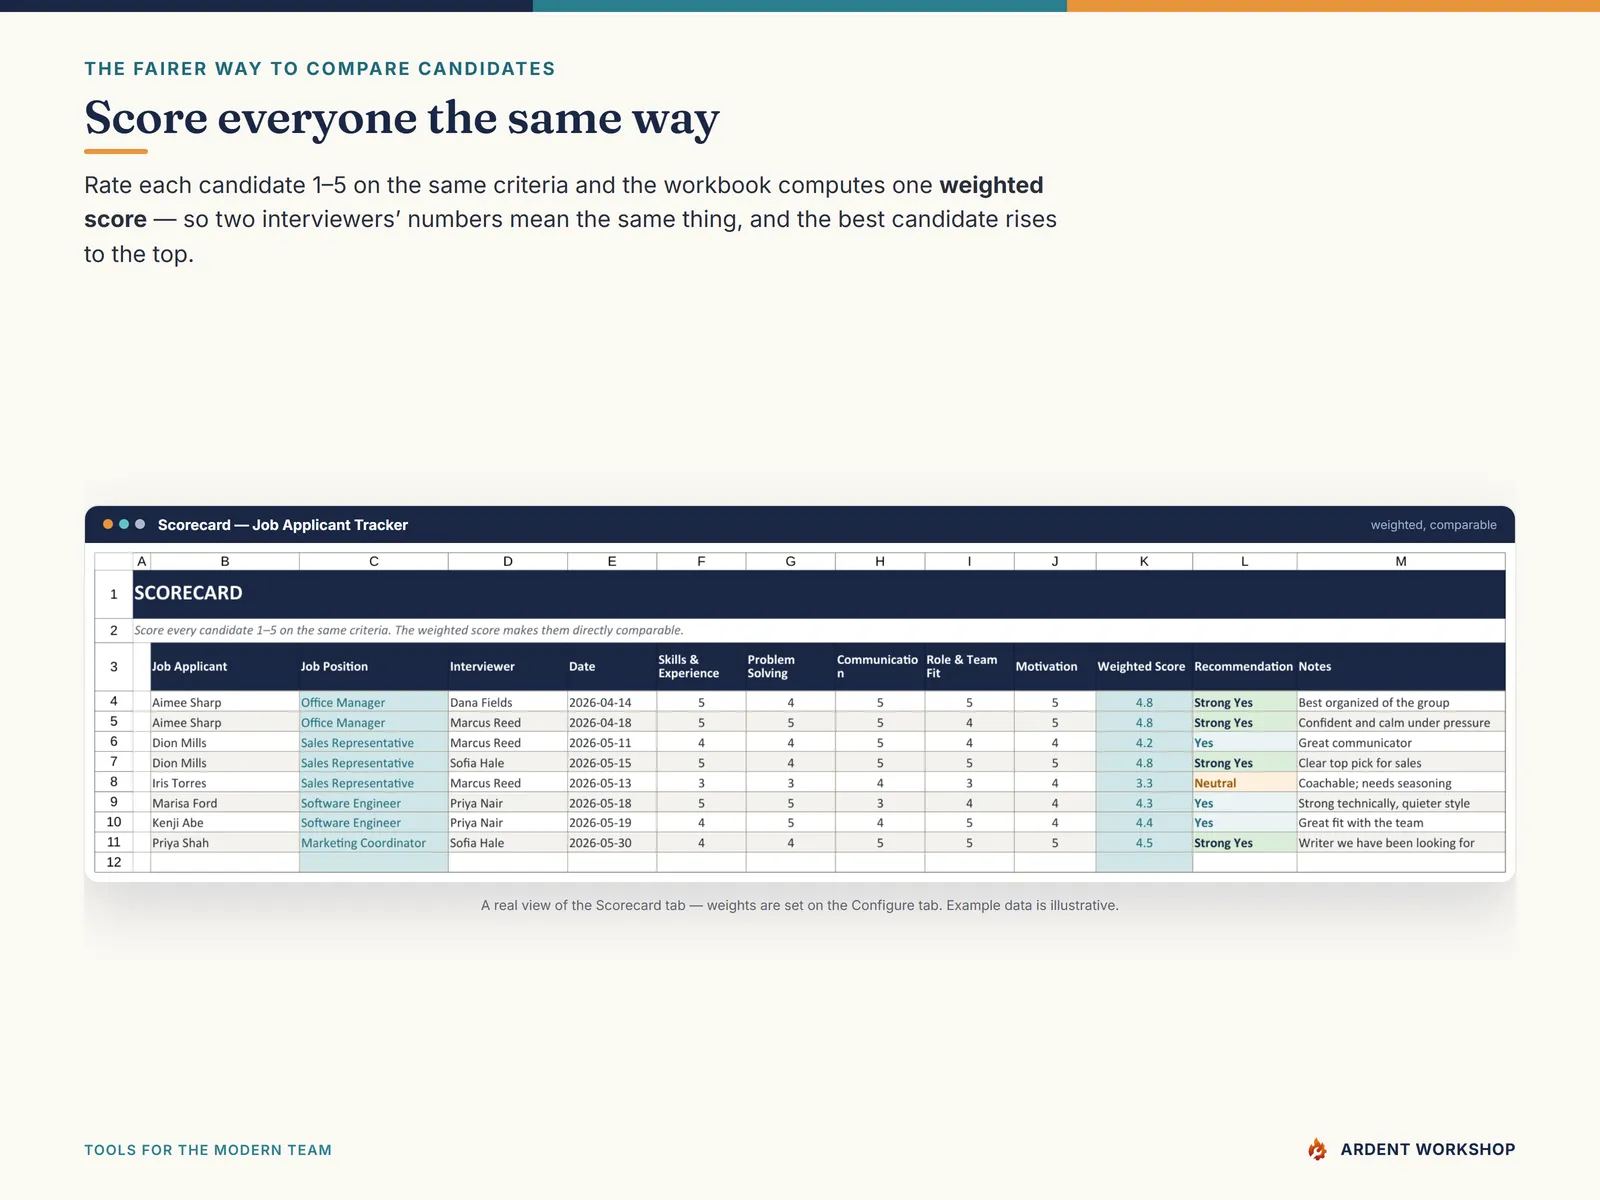Select the date cell 2026-05-30
Viewport: 1600px width, 1200px height.
point(612,842)
